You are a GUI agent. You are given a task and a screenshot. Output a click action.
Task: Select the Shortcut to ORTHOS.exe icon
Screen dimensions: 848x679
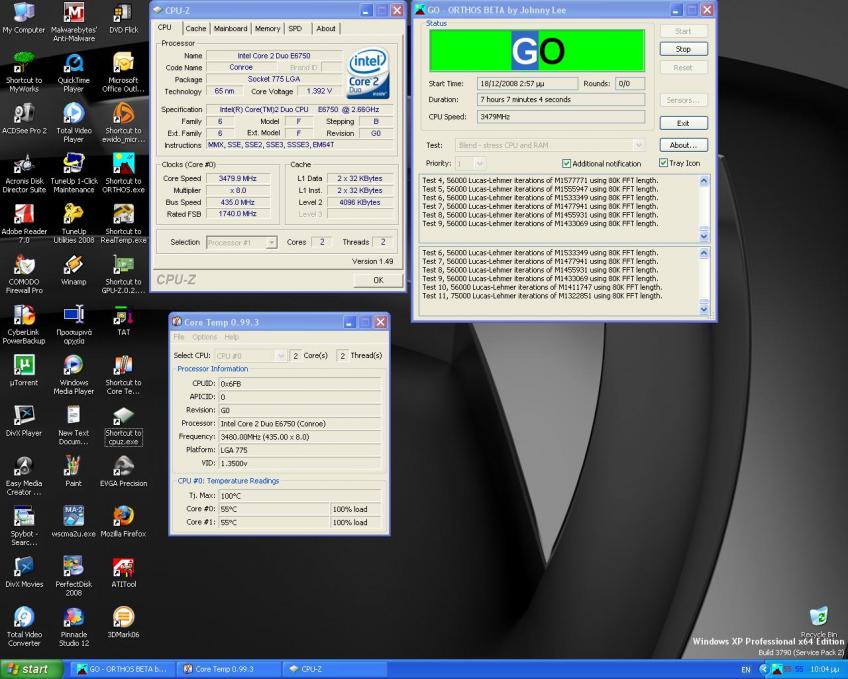click(123, 174)
